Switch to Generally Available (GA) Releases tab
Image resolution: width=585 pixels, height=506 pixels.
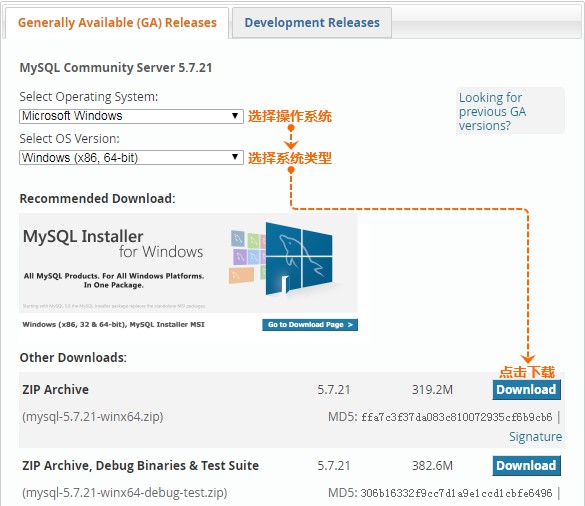tap(117, 23)
